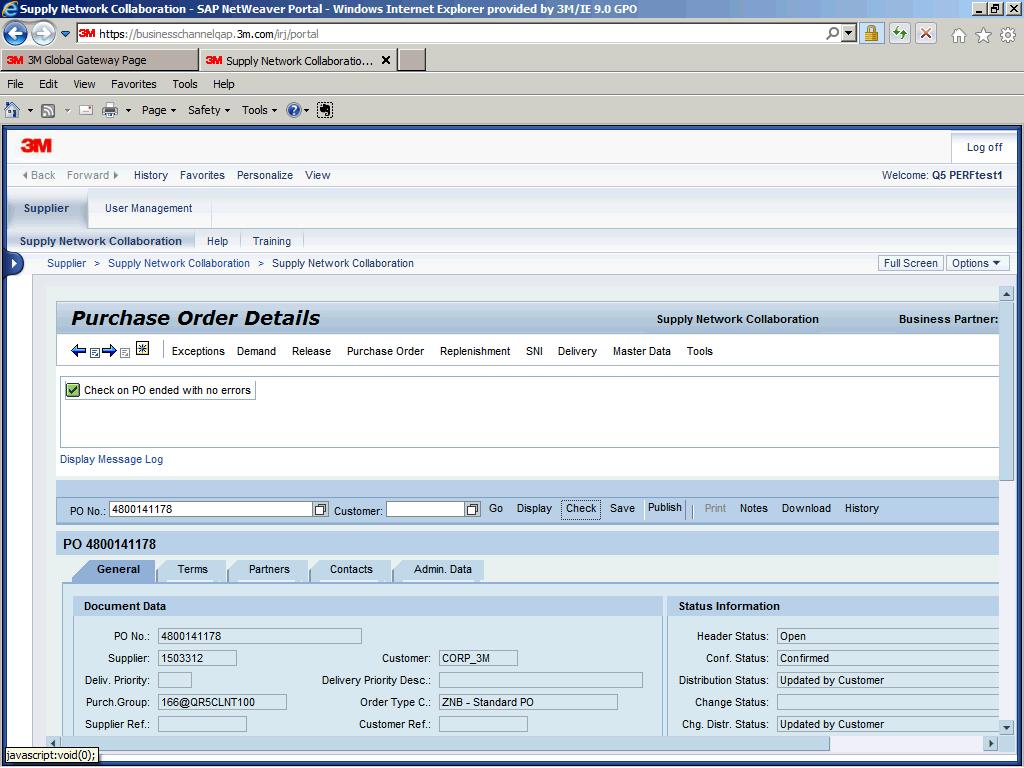The height and width of the screenshot is (768, 1024).
Task: Open PO No. value help icon
Action: pyautogui.click(x=320, y=509)
